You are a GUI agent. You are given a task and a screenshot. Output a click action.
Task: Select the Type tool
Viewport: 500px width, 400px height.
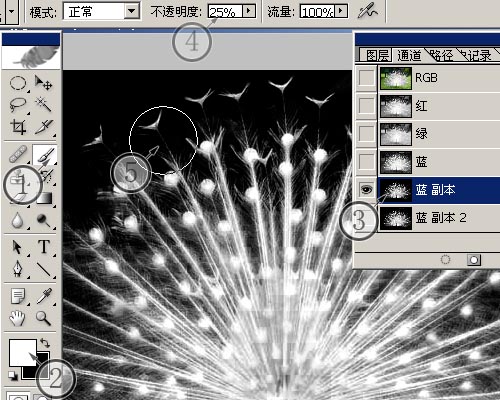44,247
